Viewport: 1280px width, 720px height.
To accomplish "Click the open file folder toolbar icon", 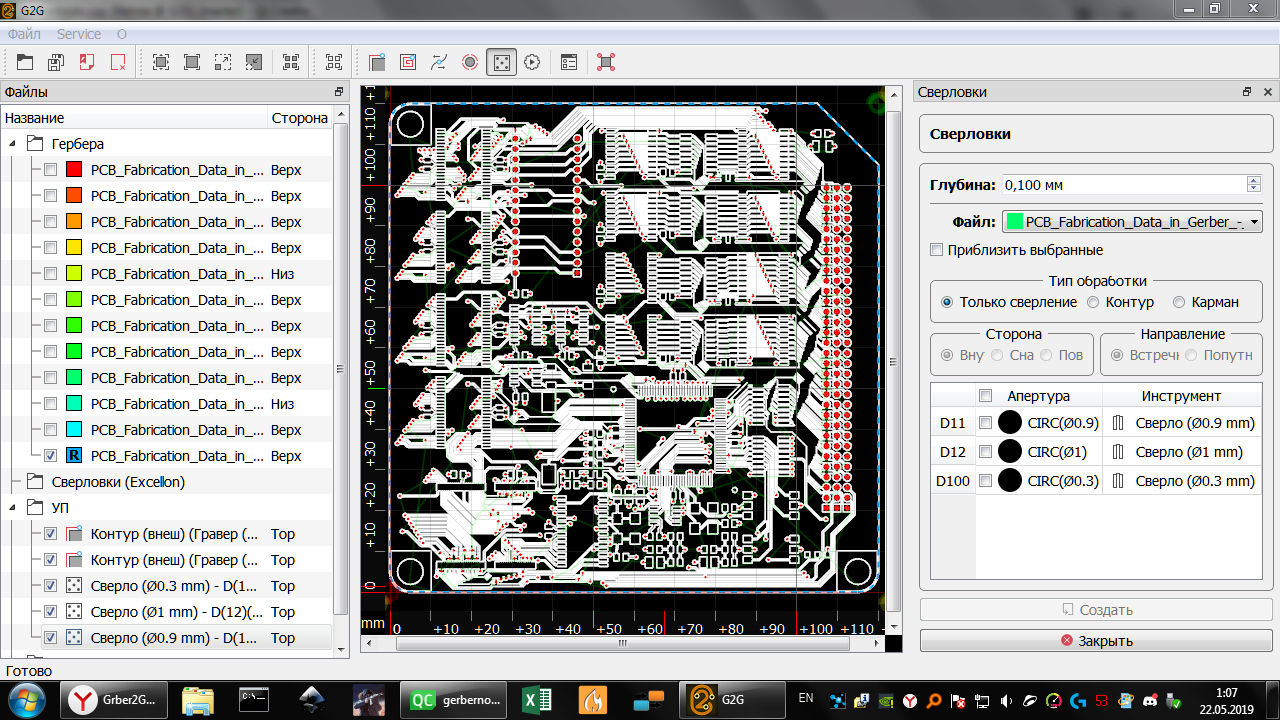I will coord(24,62).
